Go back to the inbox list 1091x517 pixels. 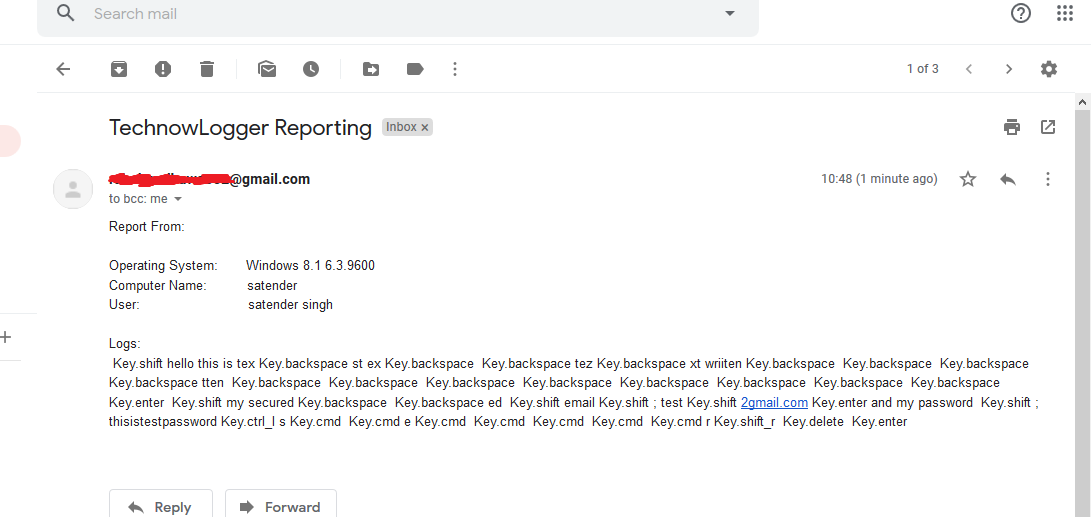(x=63, y=69)
